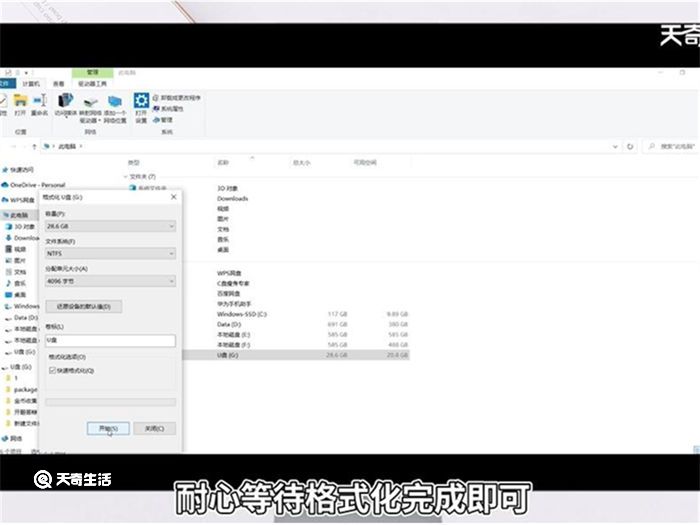Select Downloads in the file list
This screenshot has width=700, height=525.
(x=233, y=199)
